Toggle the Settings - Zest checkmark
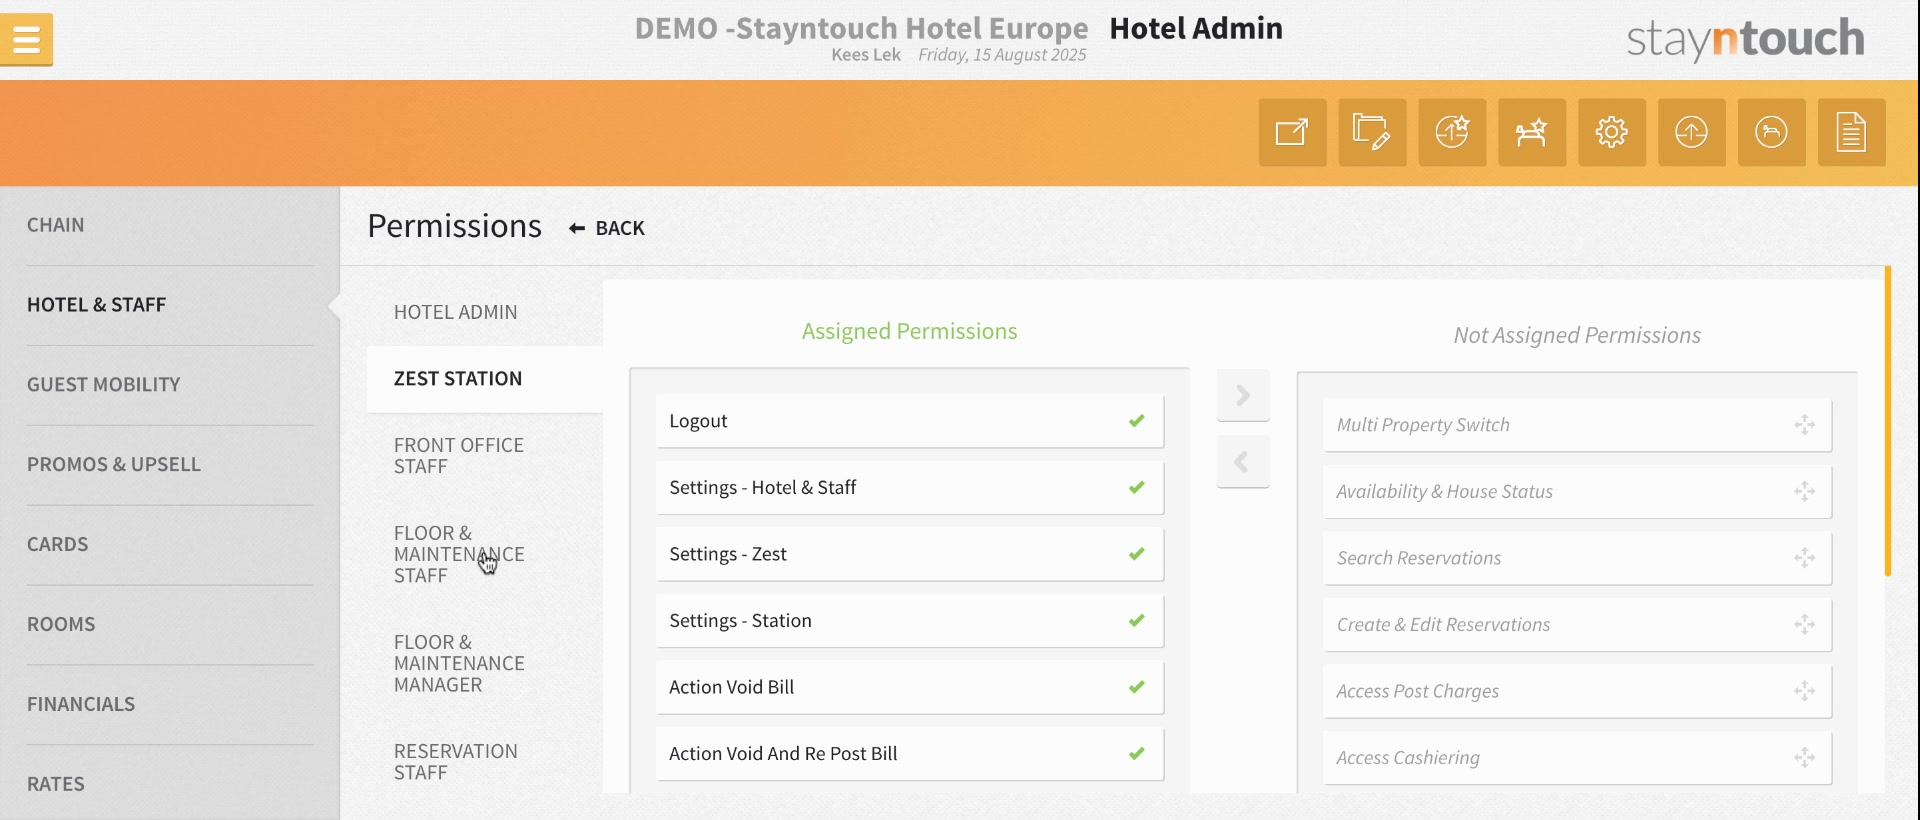This screenshot has width=1920, height=820. [1137, 554]
